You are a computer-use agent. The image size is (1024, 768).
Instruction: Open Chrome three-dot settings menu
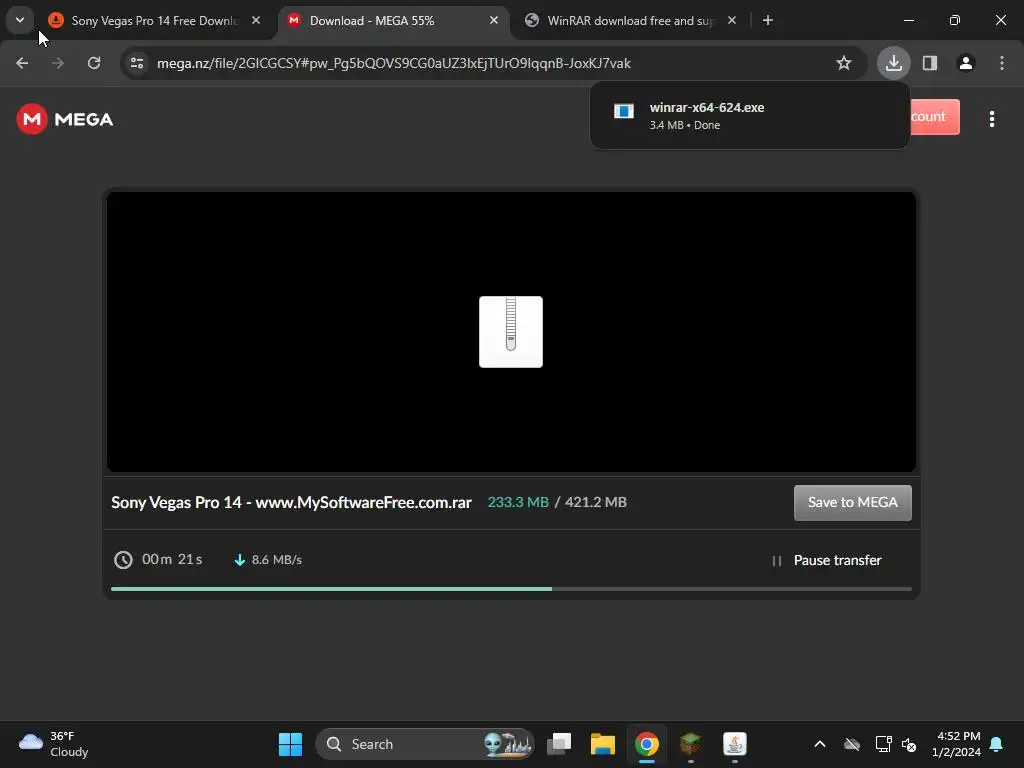click(1002, 63)
